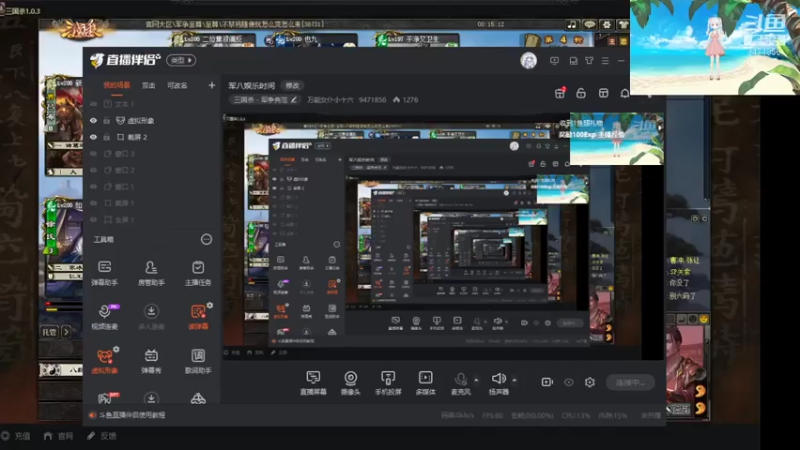Click the virtual avatar preview in top right
This screenshot has width=800, height=450.
tap(715, 47)
